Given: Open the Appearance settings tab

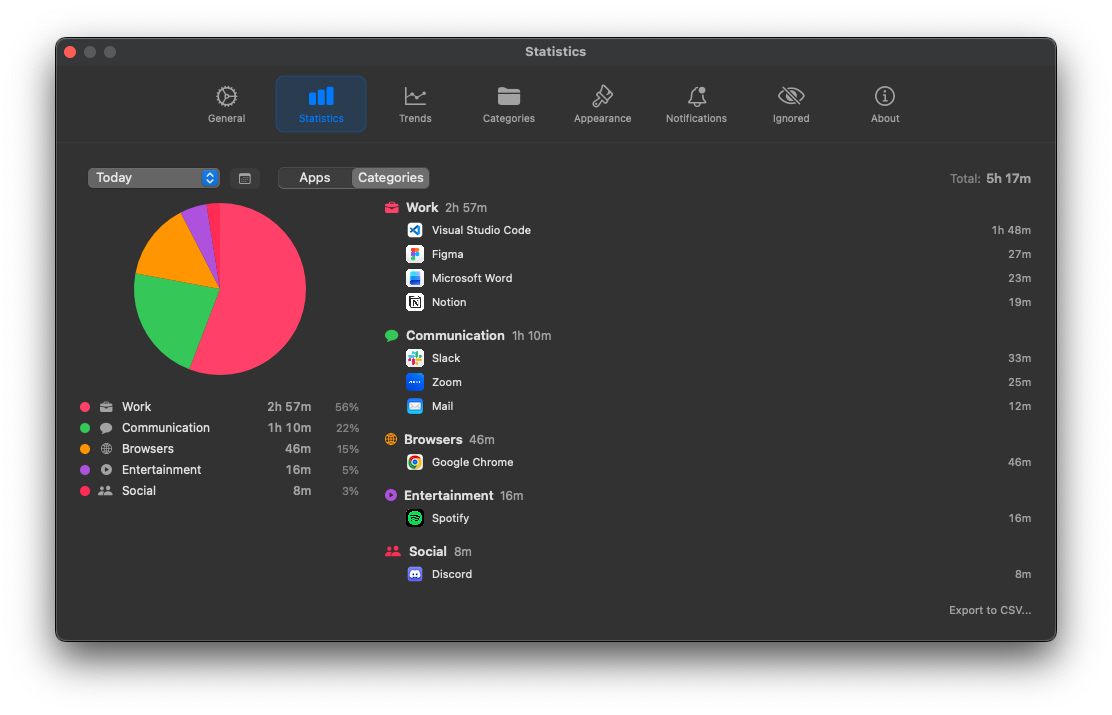Looking at the screenshot, I should click(602, 104).
